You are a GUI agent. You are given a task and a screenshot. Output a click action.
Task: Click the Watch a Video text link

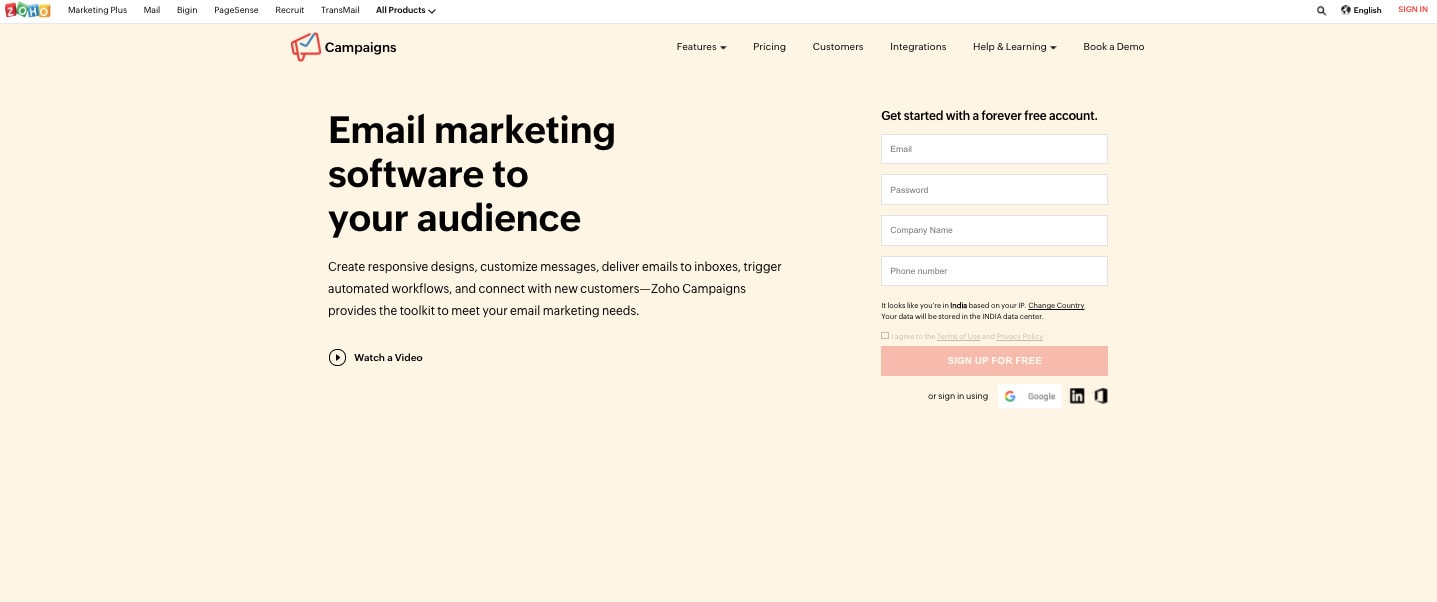[388, 358]
